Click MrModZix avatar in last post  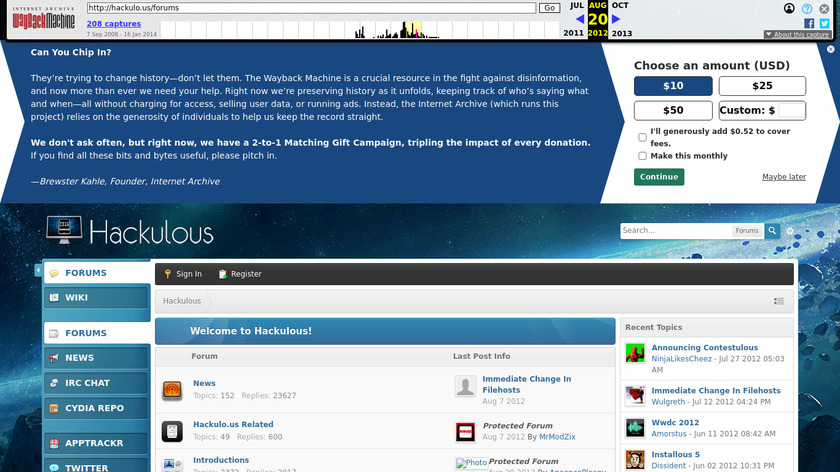pos(465,432)
